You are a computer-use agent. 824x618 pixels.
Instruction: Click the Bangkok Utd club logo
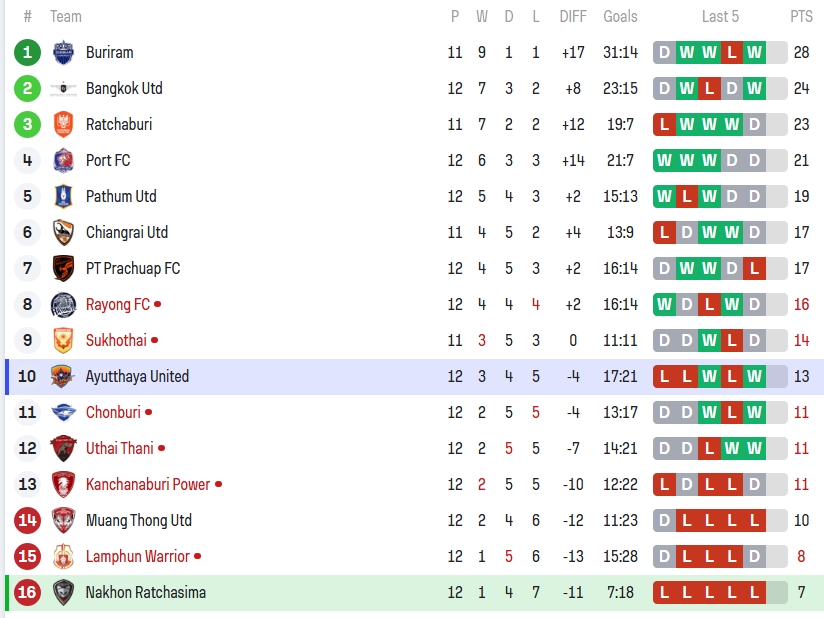63,88
